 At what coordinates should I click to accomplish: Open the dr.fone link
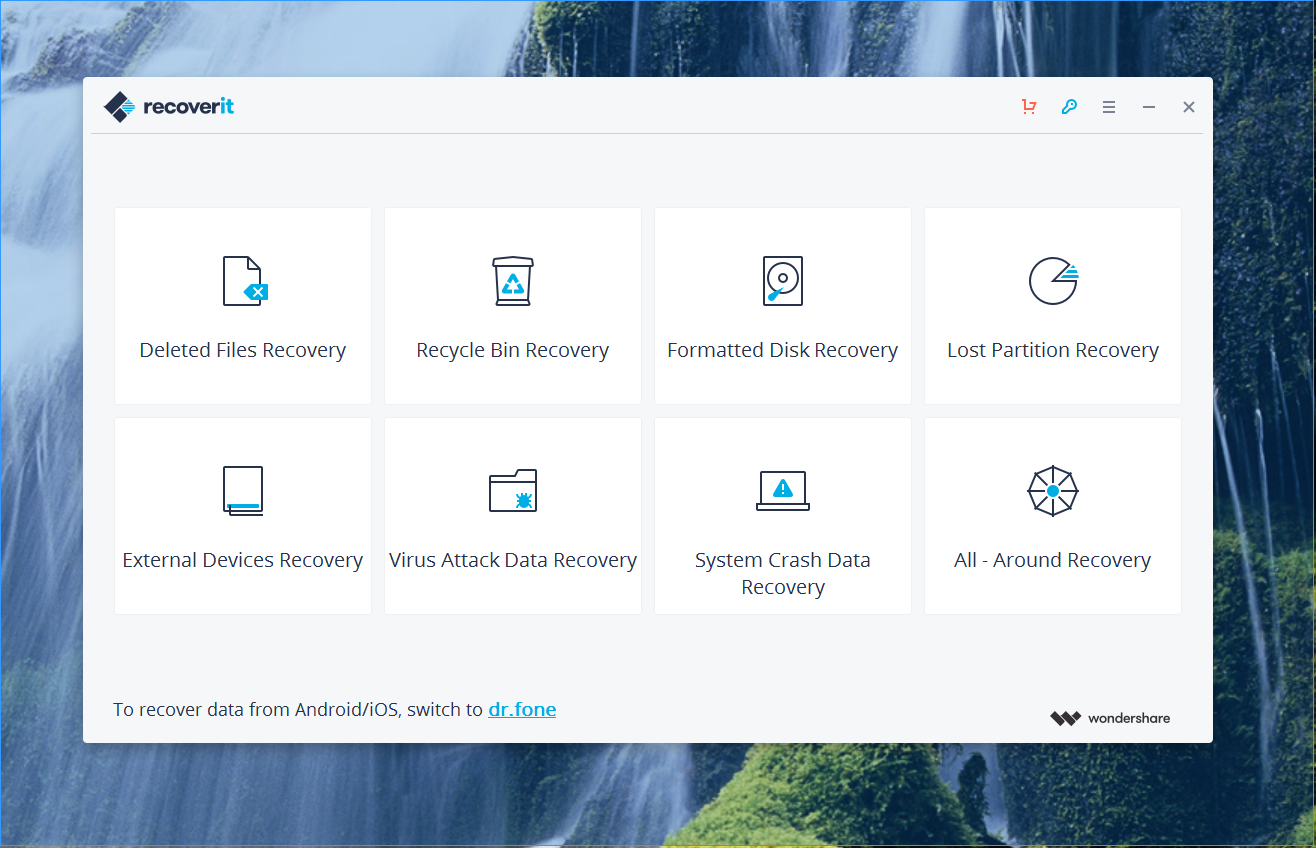522,710
